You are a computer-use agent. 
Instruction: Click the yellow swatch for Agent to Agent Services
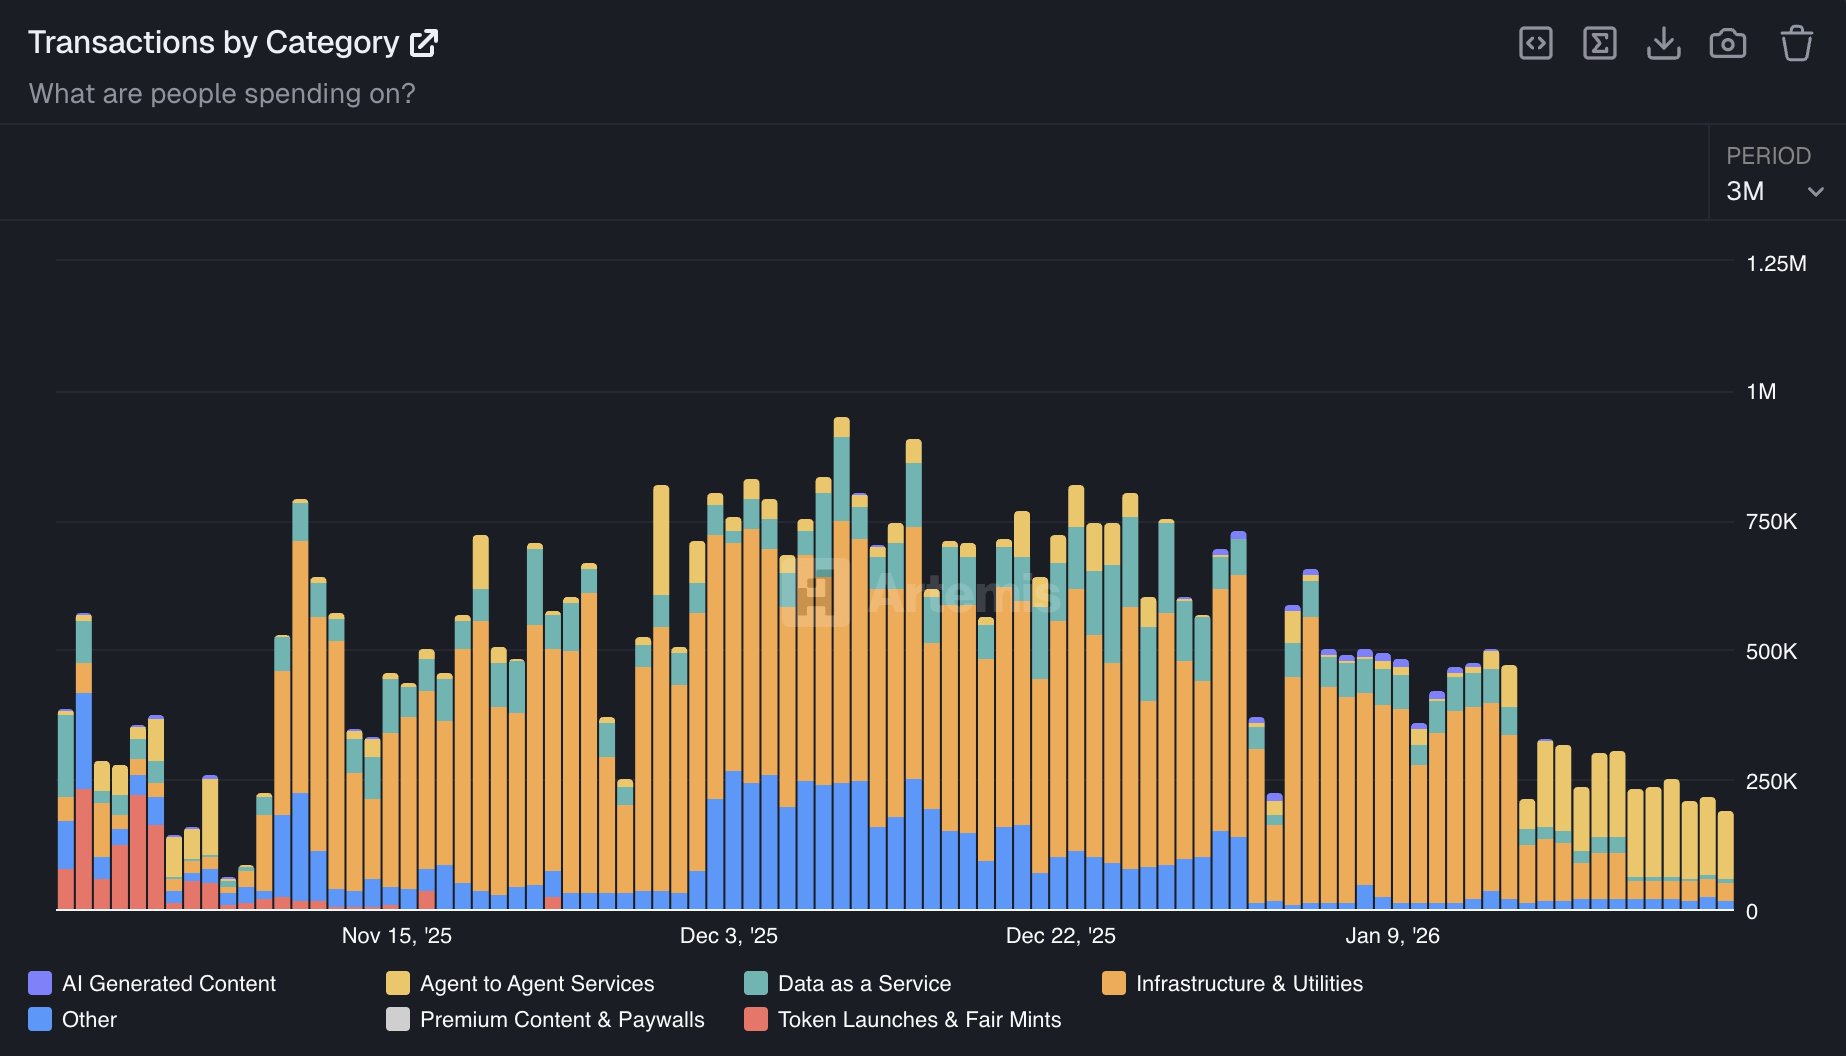(x=397, y=983)
